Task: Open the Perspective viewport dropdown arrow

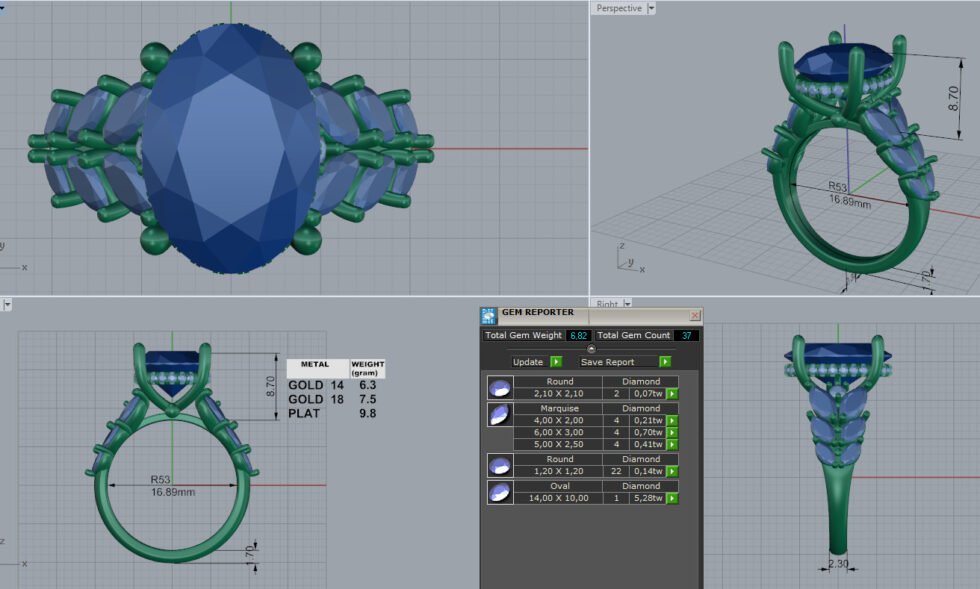Action: coord(652,8)
